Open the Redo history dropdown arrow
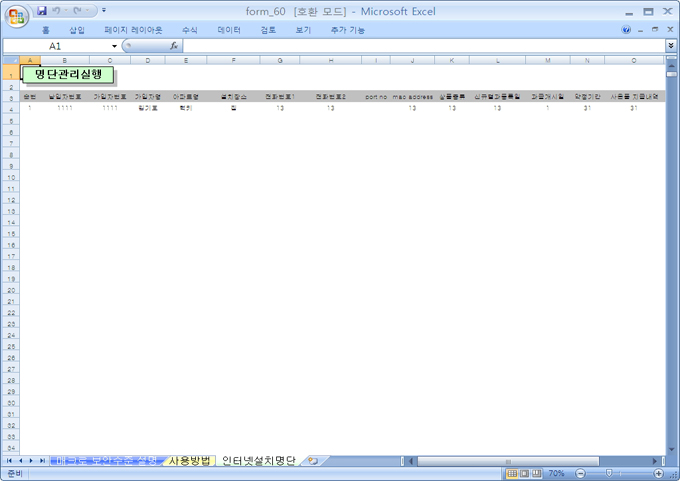Image resolution: width=680 pixels, height=481 pixels. click(87, 10)
